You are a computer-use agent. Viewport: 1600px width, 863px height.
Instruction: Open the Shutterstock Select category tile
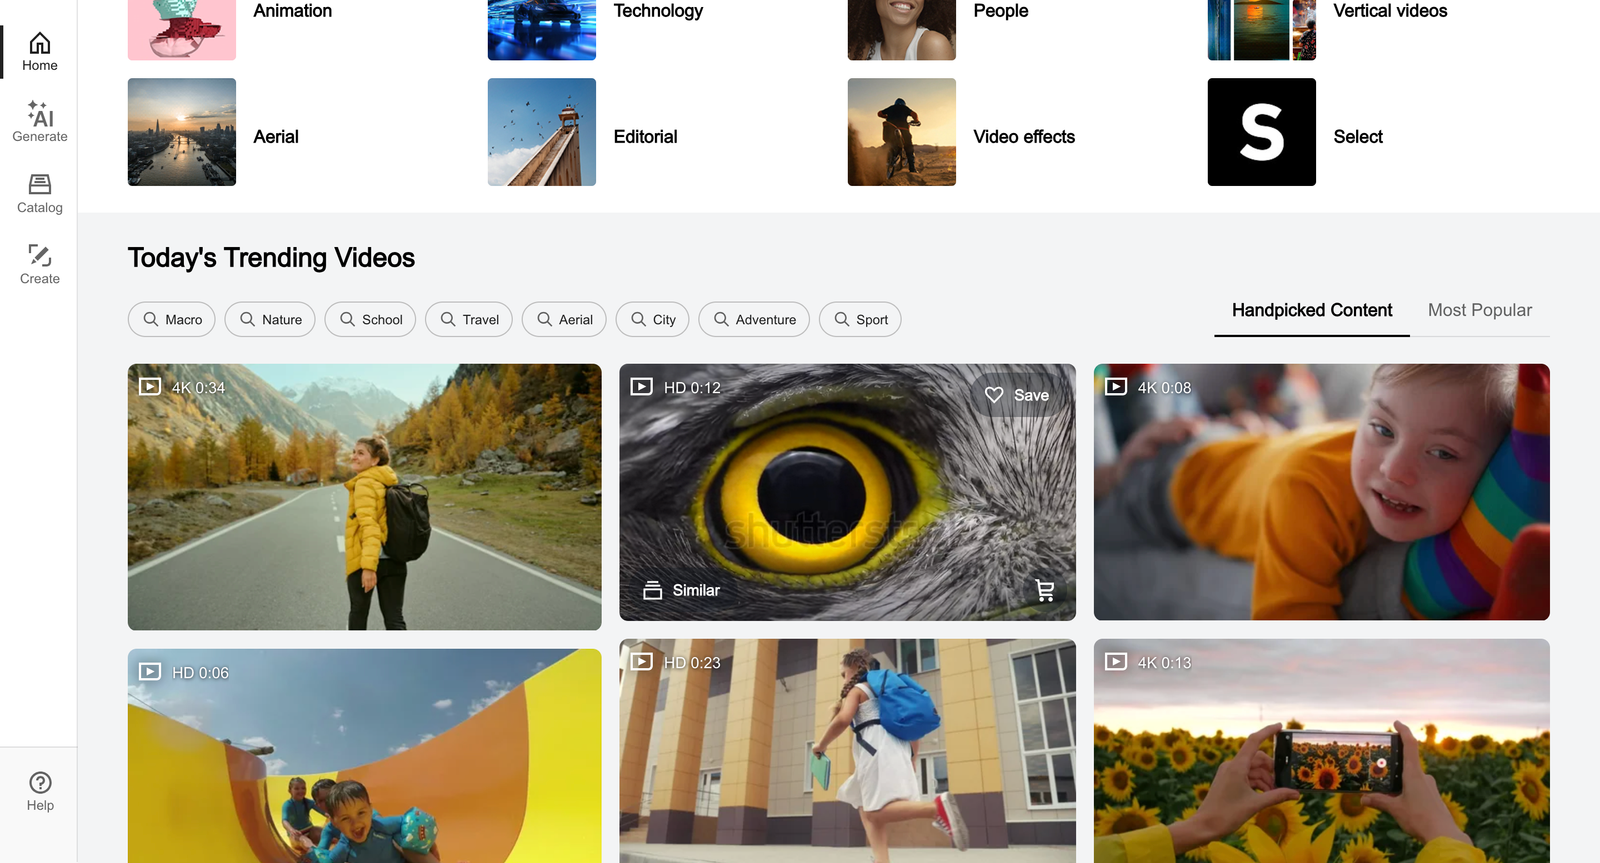[1261, 132]
